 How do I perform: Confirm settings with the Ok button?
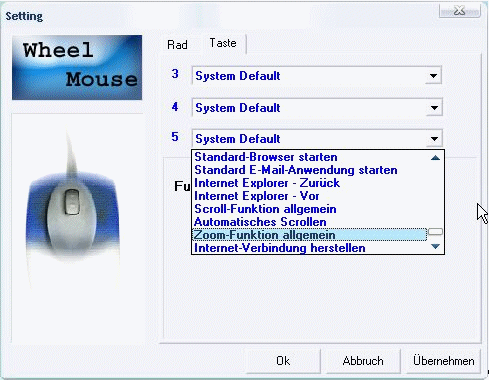[283, 361]
